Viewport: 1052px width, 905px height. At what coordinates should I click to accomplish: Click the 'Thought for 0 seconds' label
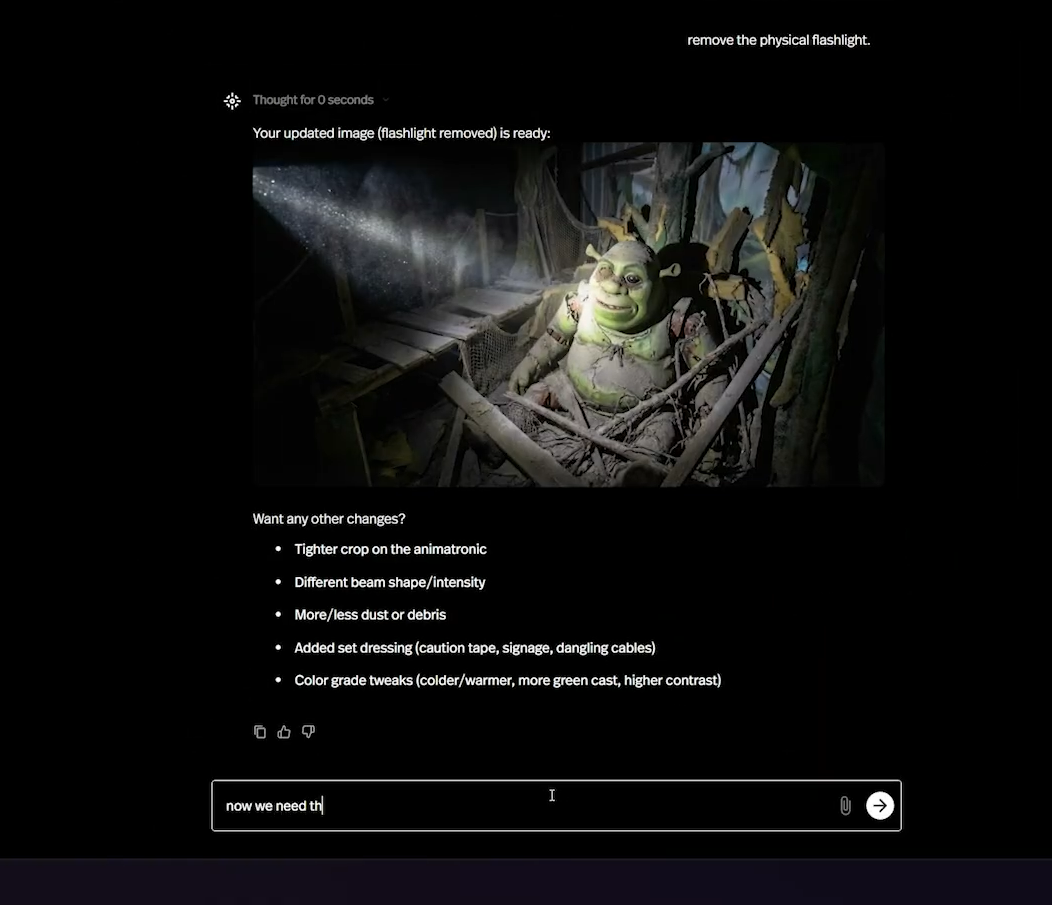tap(313, 100)
